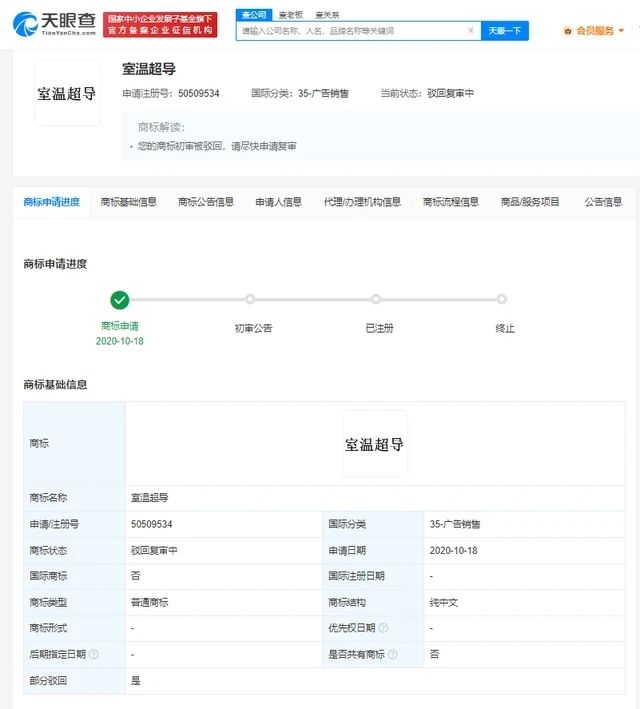640x709 pixels.
Task: Click table value 是 for 部分驳回
Action: [136, 681]
